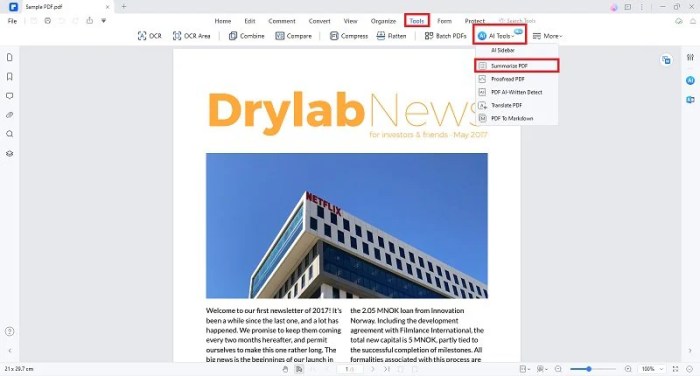
Task: Open the 100% zoom level dropdown
Action: (652, 369)
